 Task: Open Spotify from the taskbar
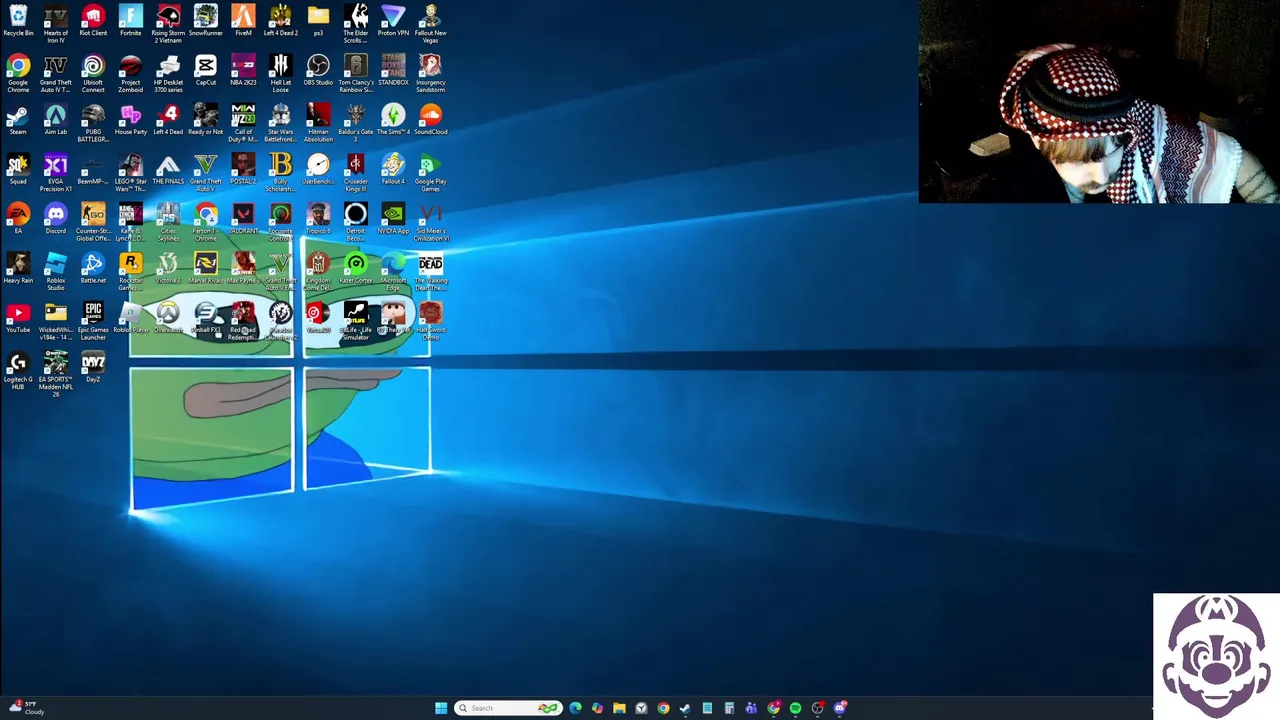pyautogui.click(x=795, y=708)
